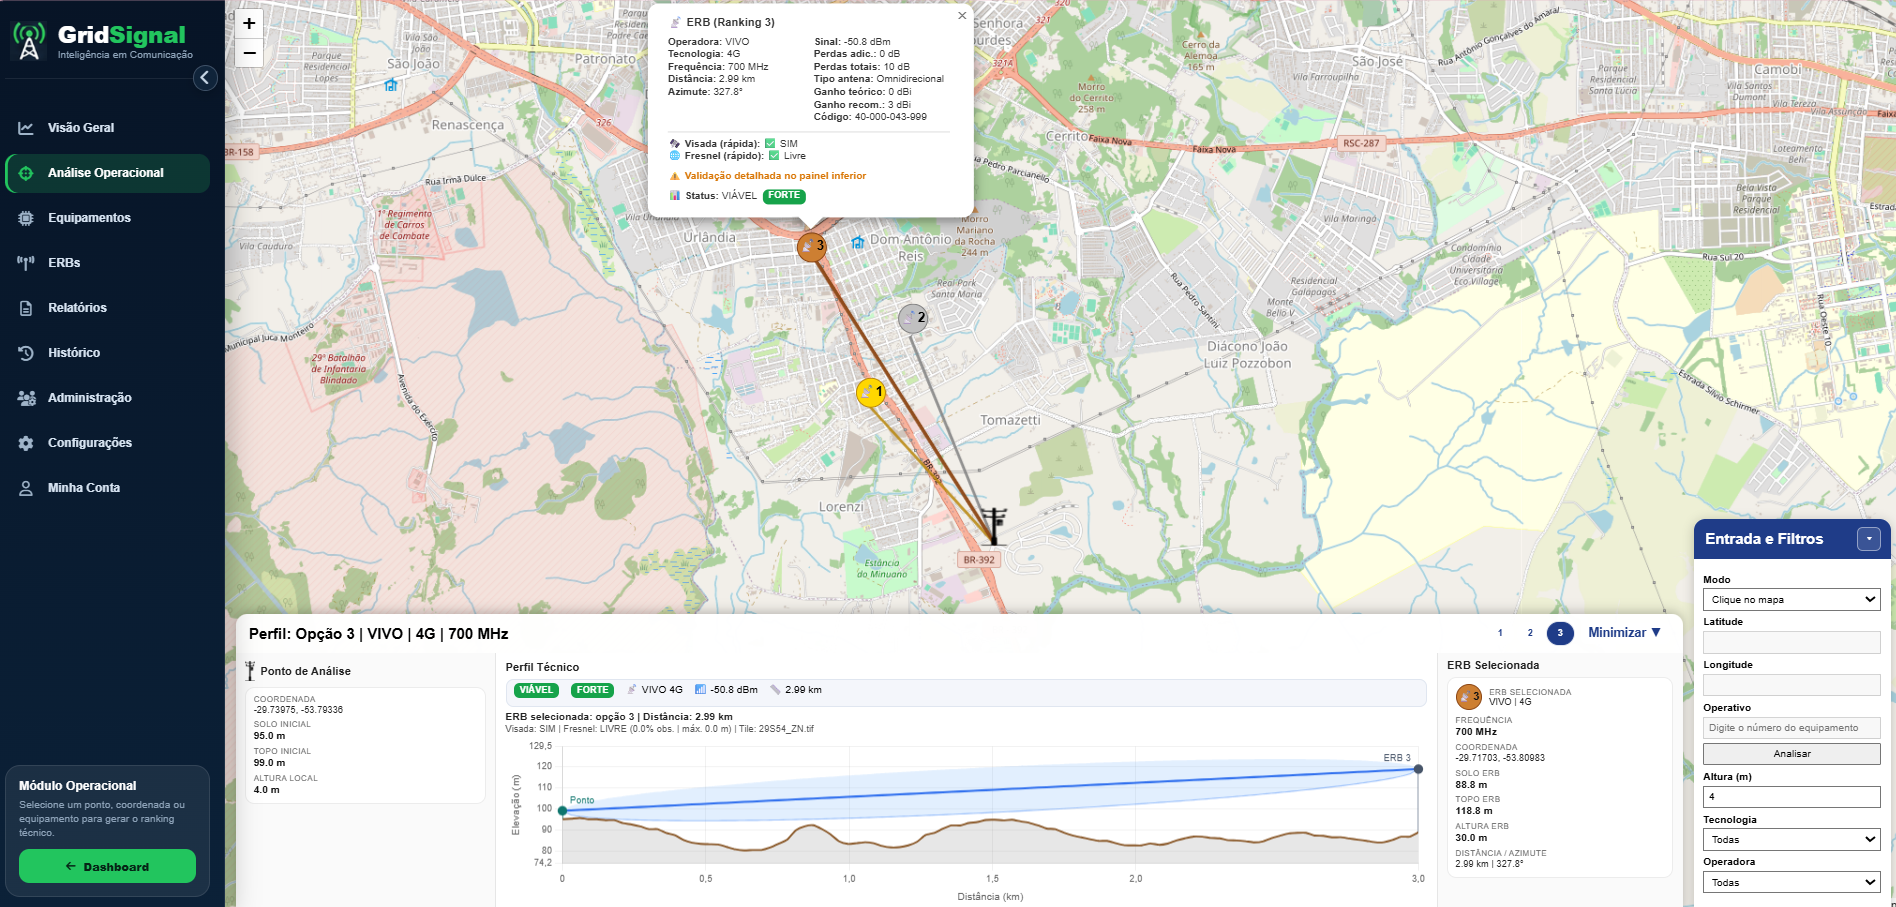Close the ERB Ranking 3 popup

click(962, 15)
